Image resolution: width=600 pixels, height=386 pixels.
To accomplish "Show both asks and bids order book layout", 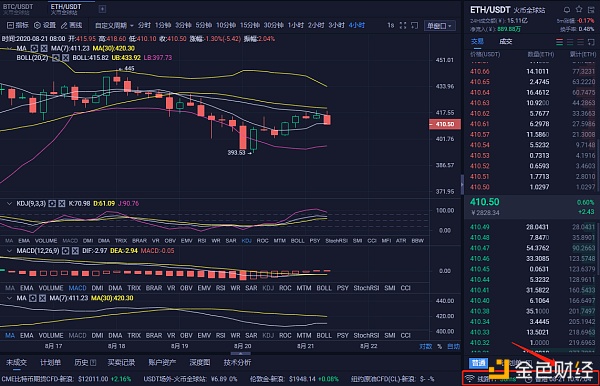I will click(559, 42).
